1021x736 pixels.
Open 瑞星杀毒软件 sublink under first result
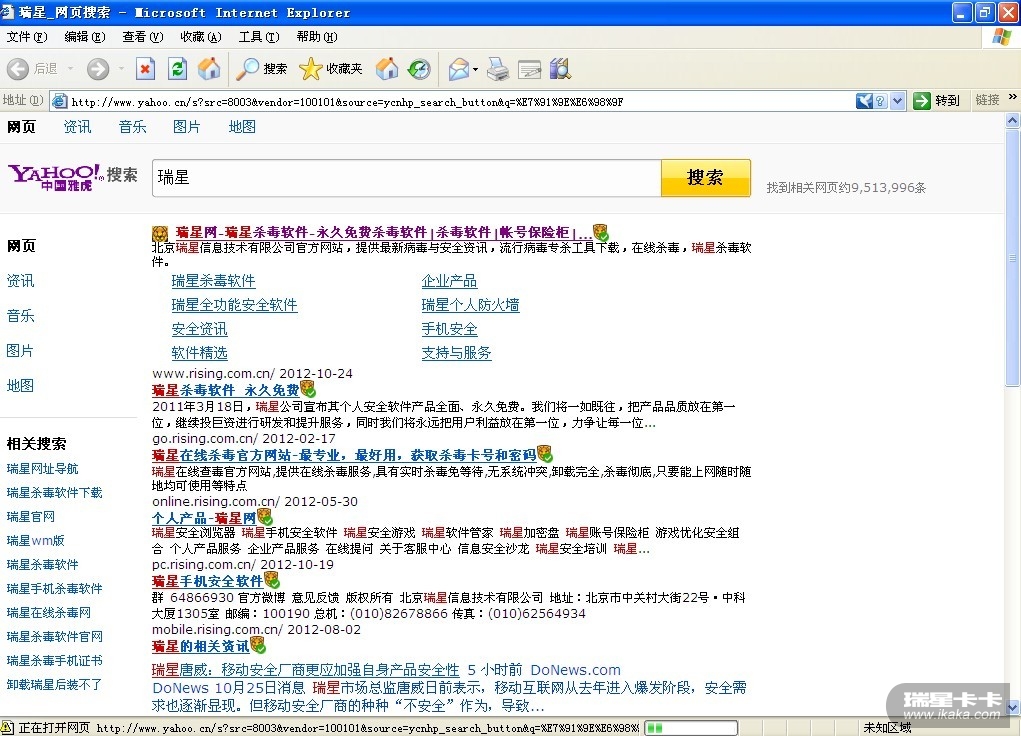(214, 281)
